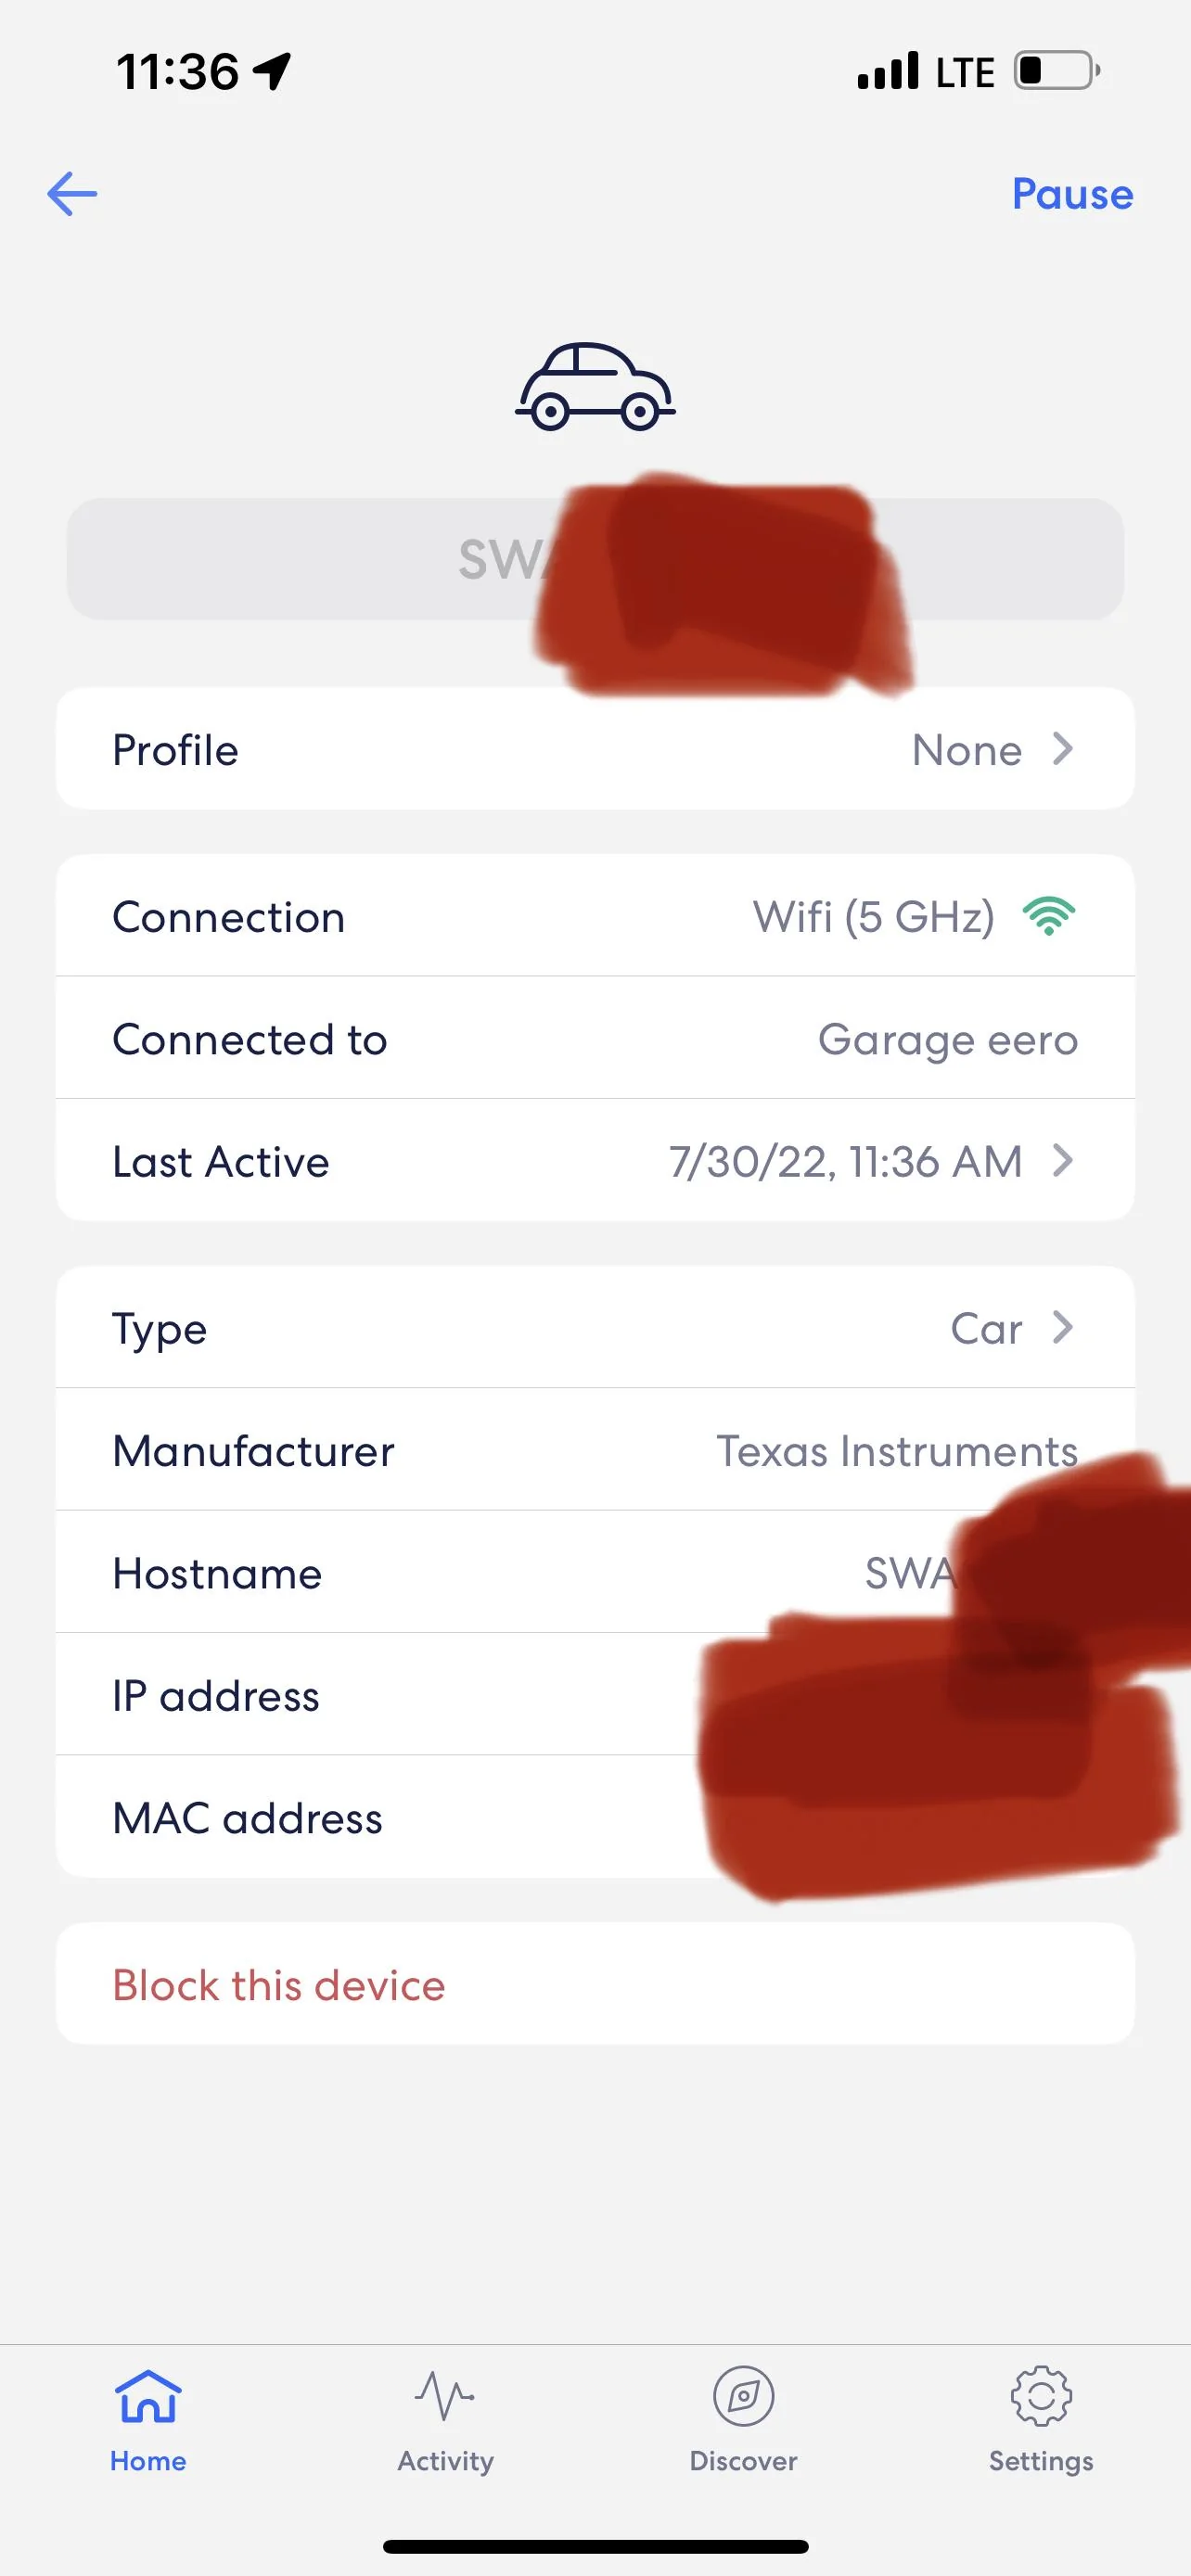Tap the car device icon

tap(595, 387)
